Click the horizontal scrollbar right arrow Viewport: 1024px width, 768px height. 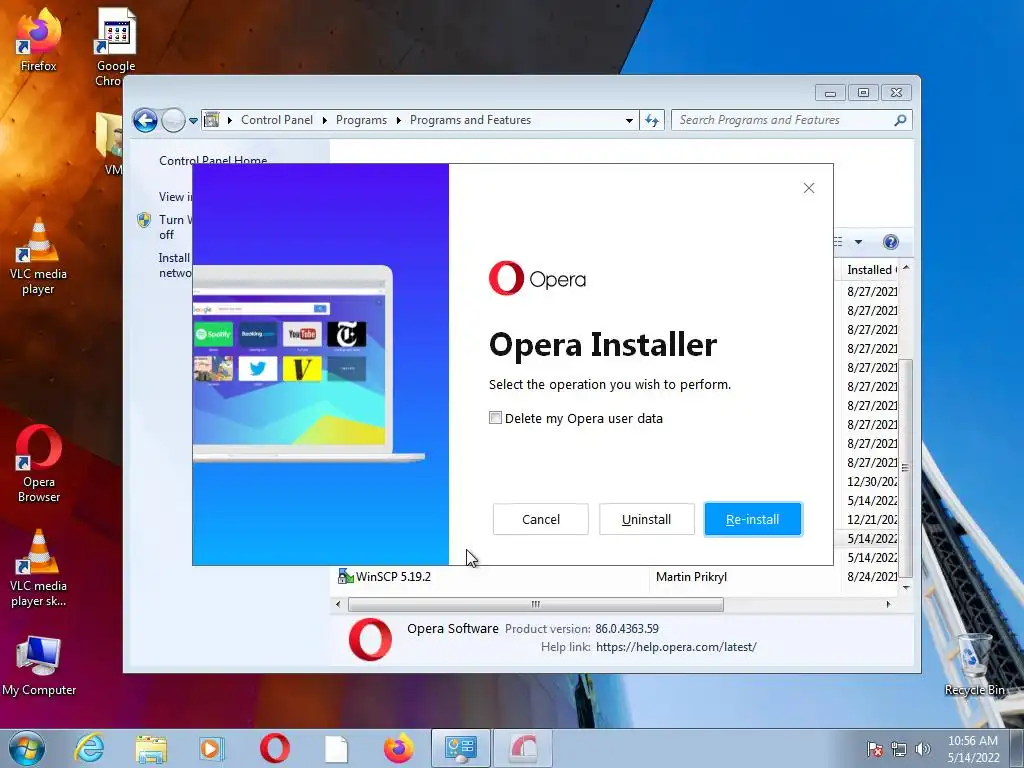pos(888,604)
